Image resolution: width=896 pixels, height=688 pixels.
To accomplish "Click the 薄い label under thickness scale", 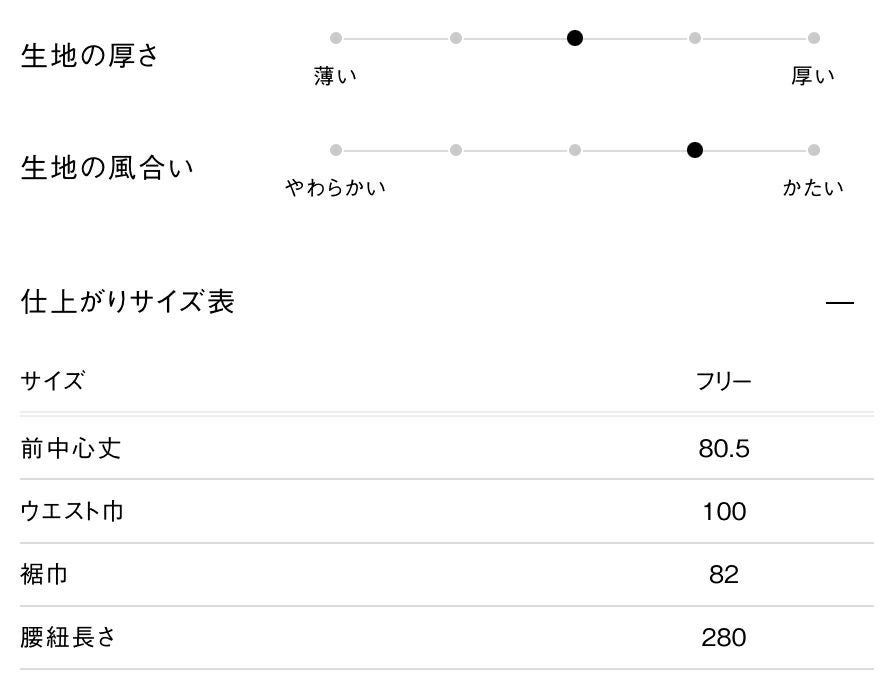I will point(336,77).
